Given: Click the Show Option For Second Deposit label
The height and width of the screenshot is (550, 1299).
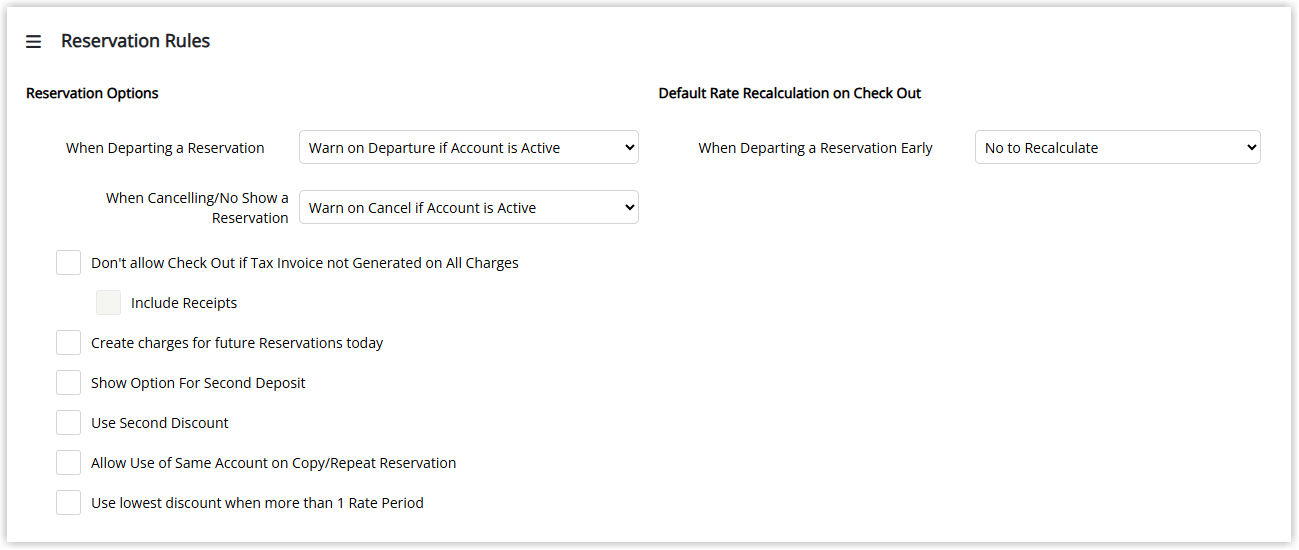Looking at the screenshot, I should click(x=198, y=383).
